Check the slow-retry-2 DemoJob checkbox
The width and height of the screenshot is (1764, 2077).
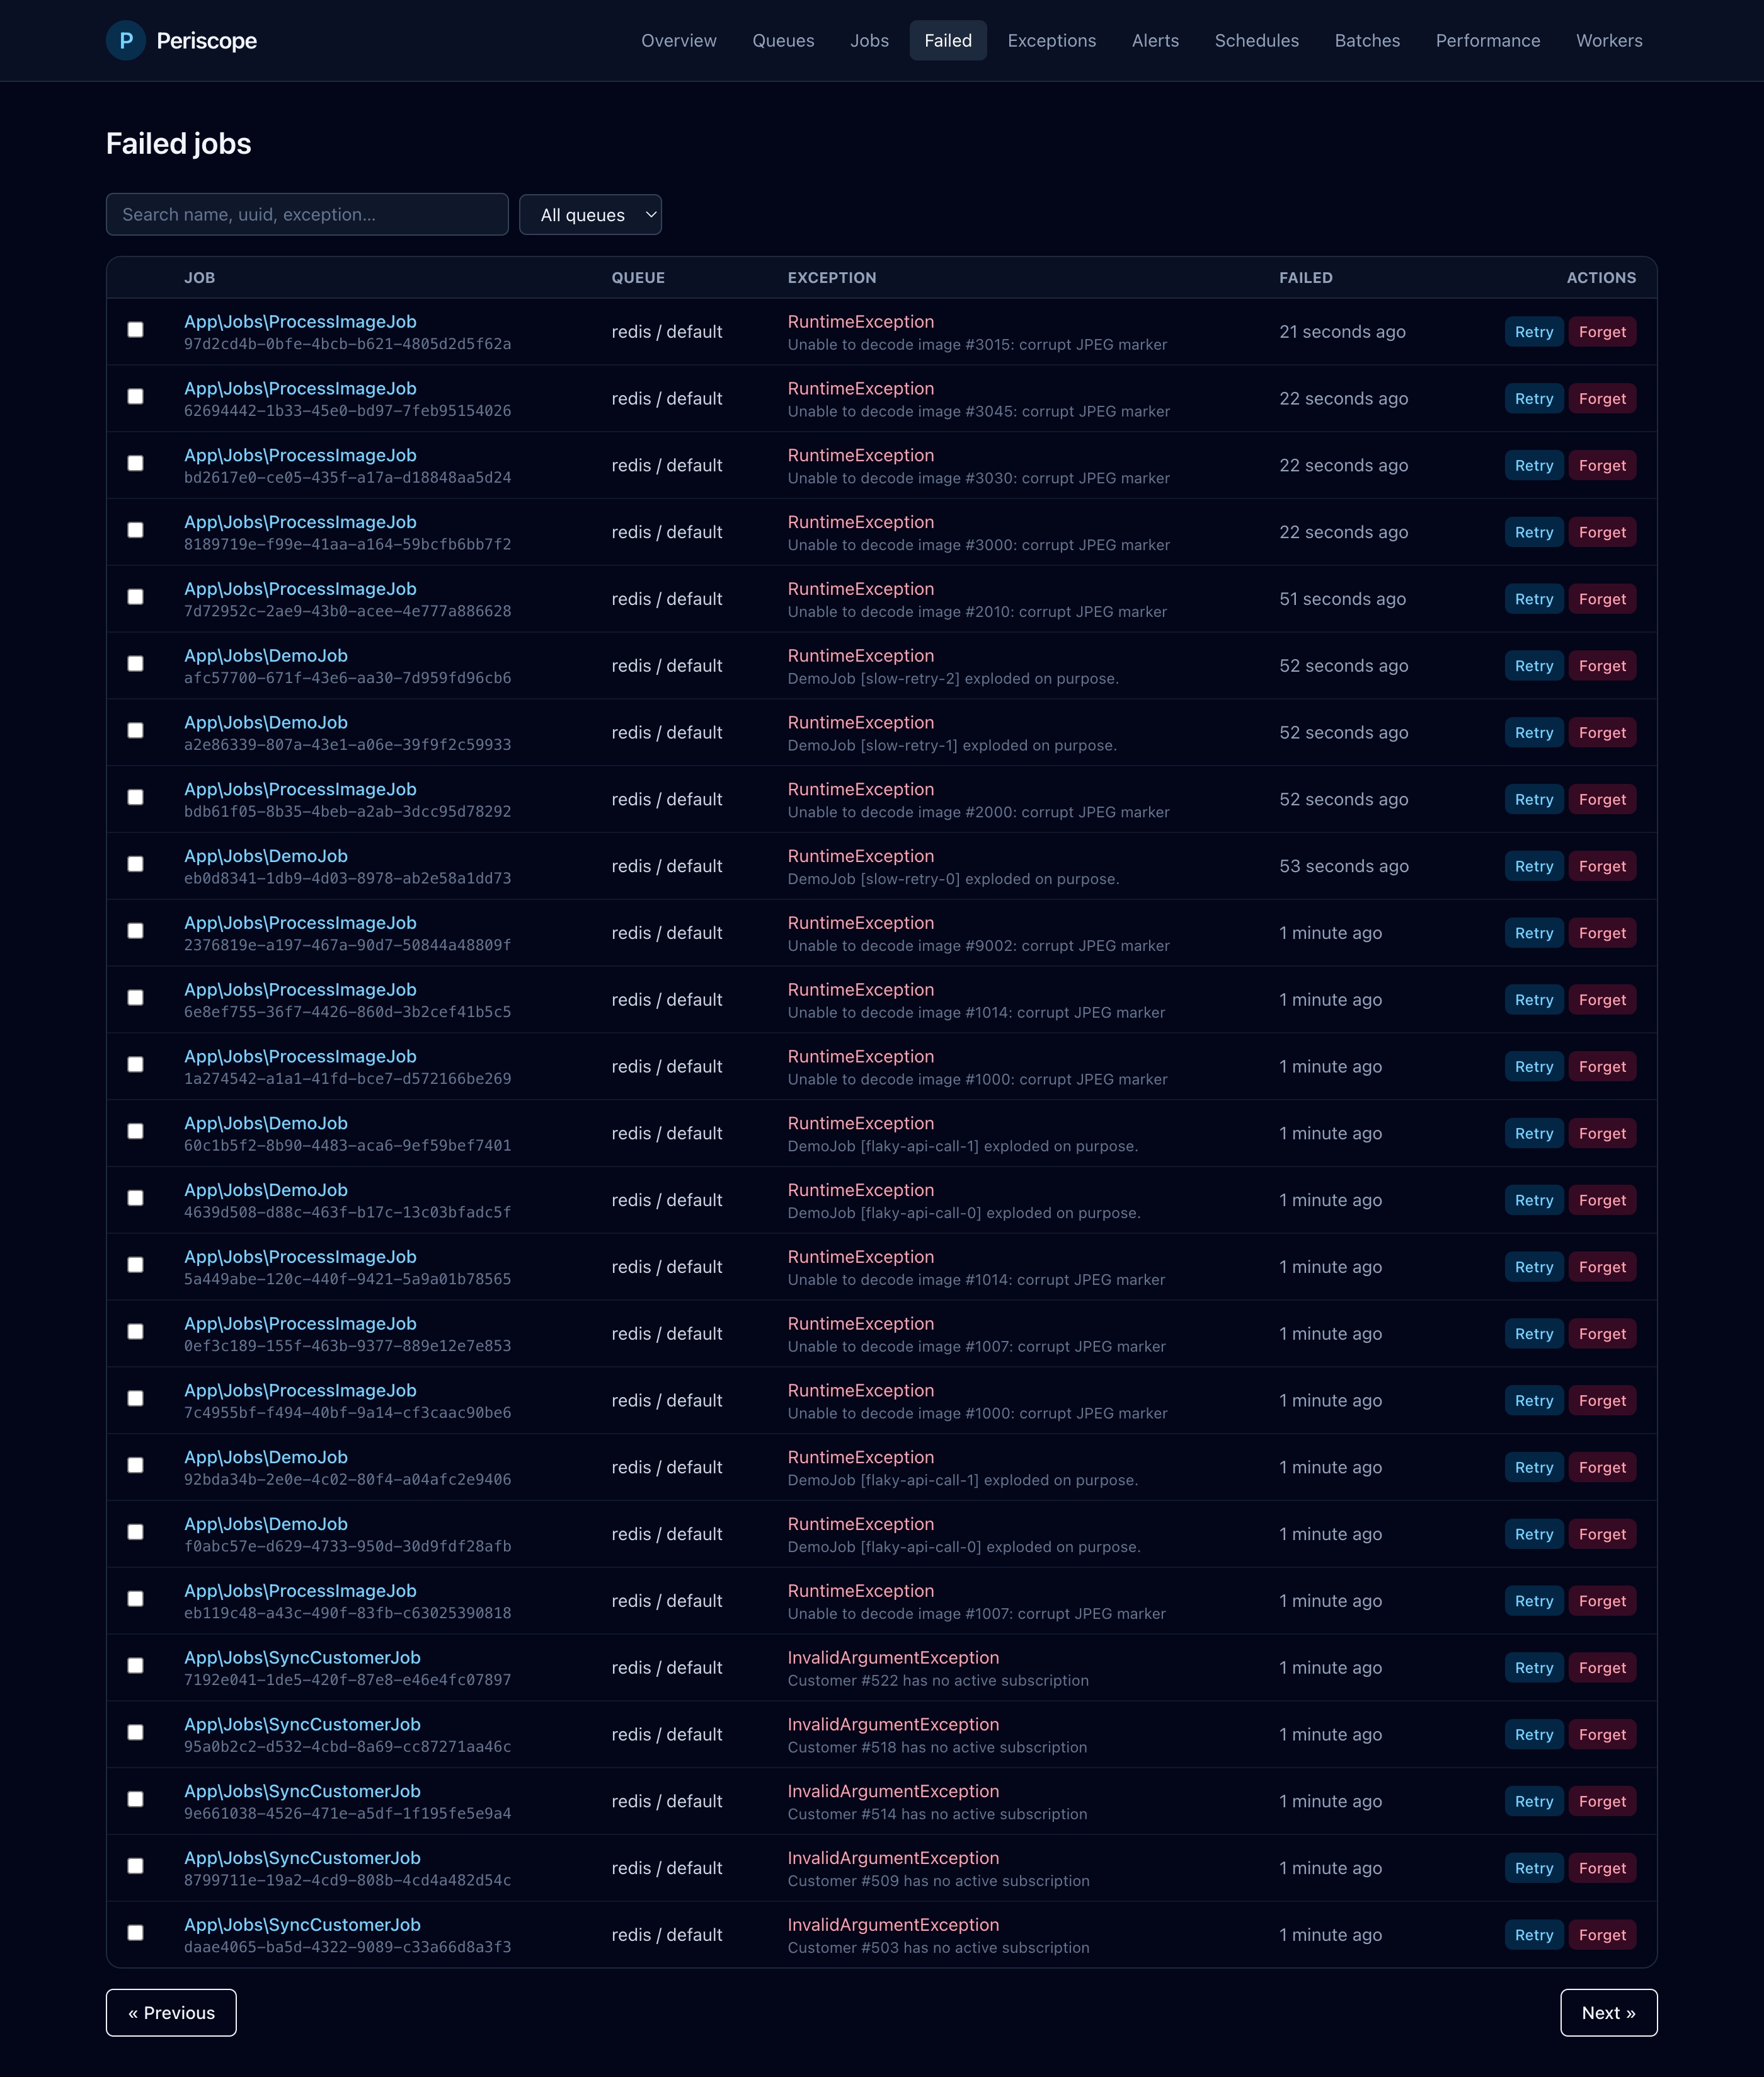point(135,664)
